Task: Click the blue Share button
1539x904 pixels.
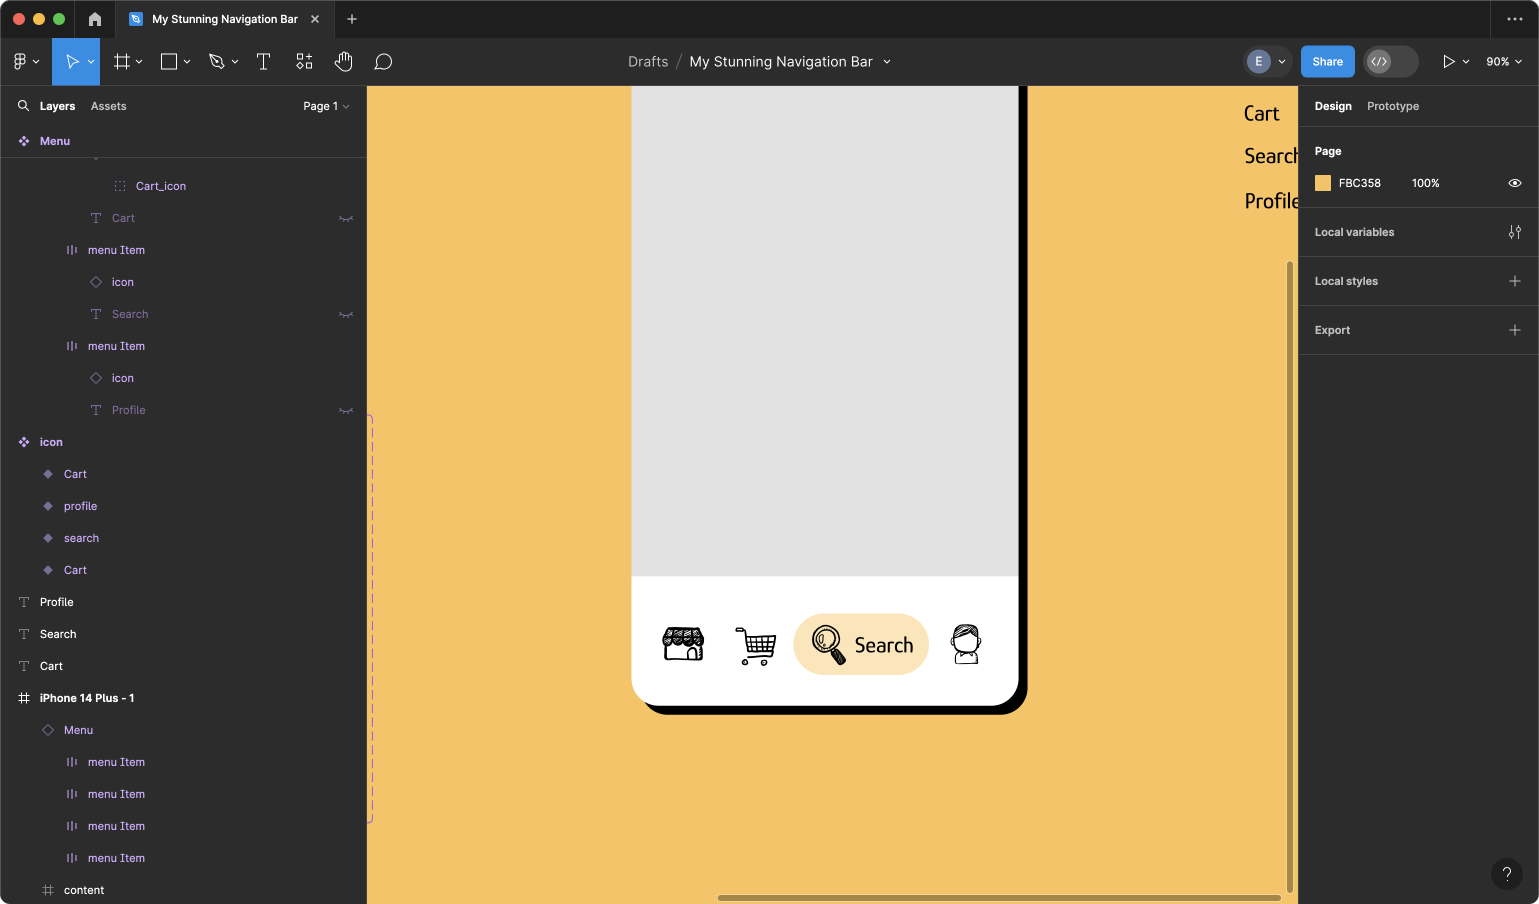Action: [1327, 62]
